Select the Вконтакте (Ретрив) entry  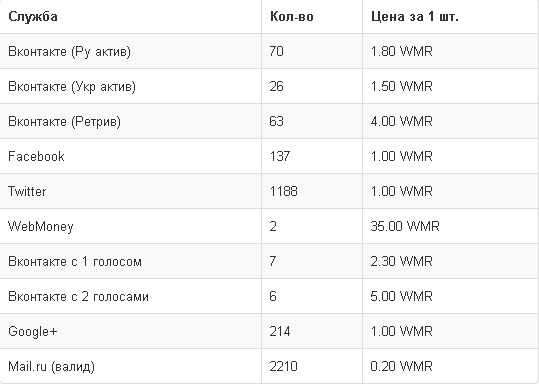64,121
